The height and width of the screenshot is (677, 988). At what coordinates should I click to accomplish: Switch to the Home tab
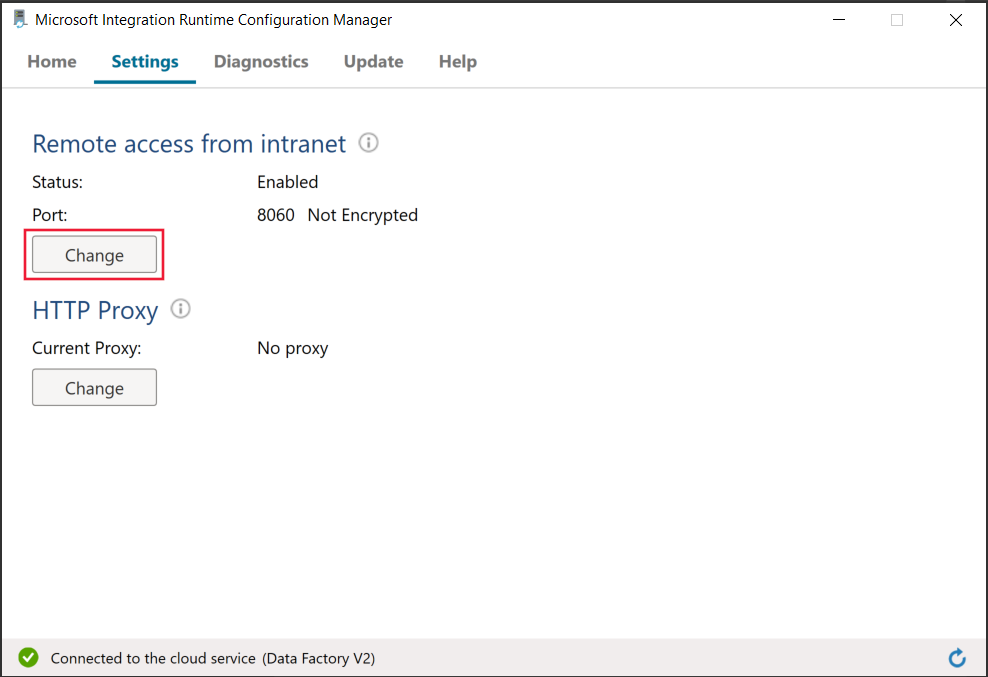[51, 61]
